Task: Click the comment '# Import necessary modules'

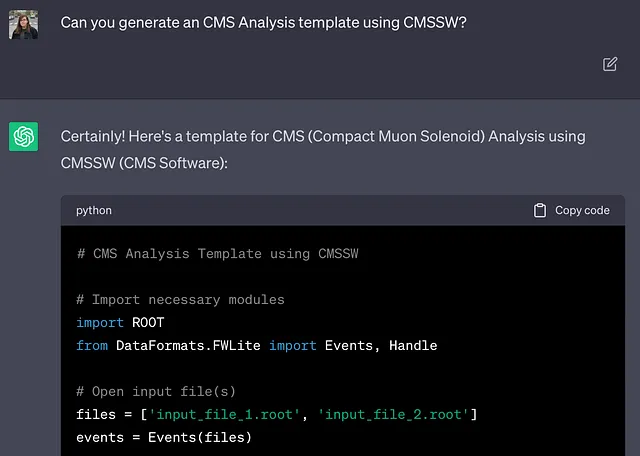Action: (180, 300)
